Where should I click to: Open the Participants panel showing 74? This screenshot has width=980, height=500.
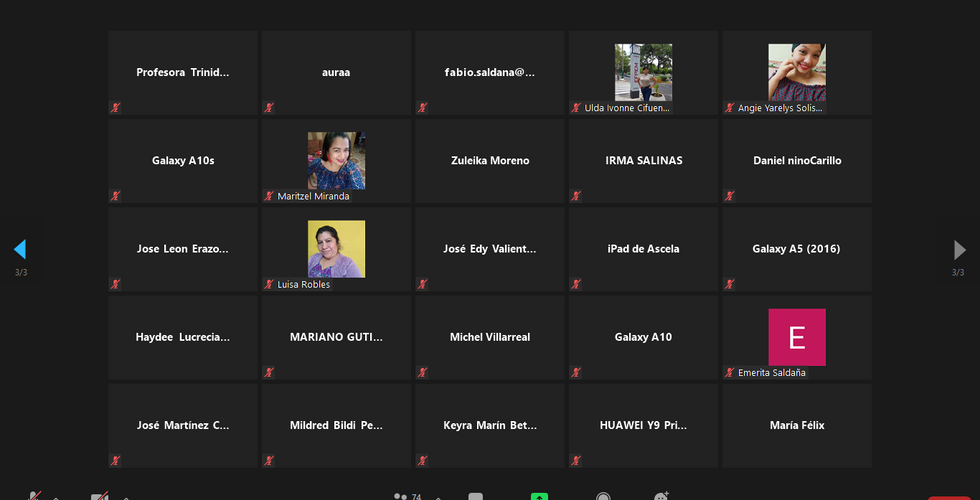pyautogui.click(x=407, y=497)
